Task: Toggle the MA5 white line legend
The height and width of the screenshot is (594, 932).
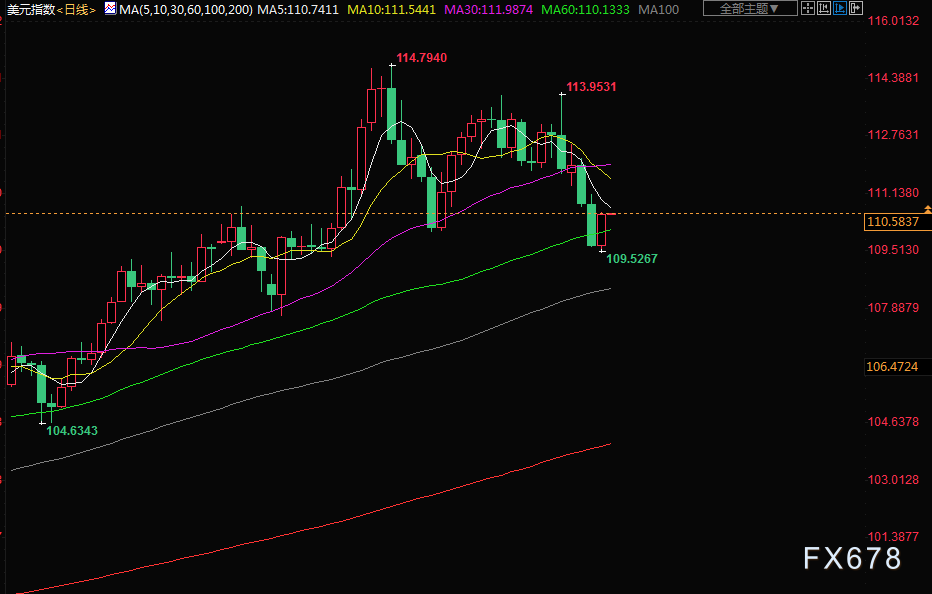Action: coord(299,9)
